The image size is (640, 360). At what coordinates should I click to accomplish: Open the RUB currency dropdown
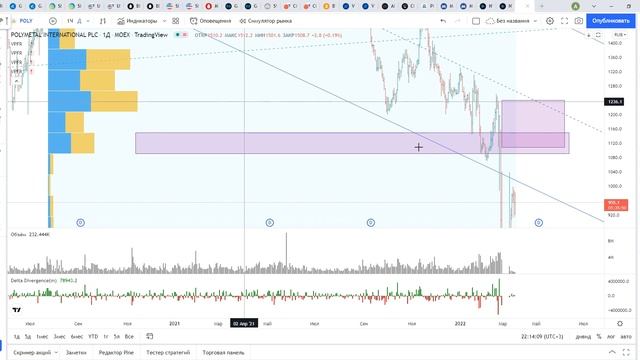[620, 35]
